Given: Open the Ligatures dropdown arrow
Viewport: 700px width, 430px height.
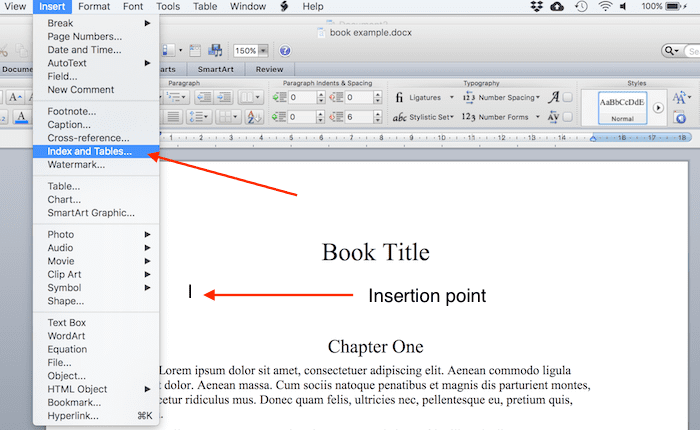Looking at the screenshot, I should click(451, 97).
